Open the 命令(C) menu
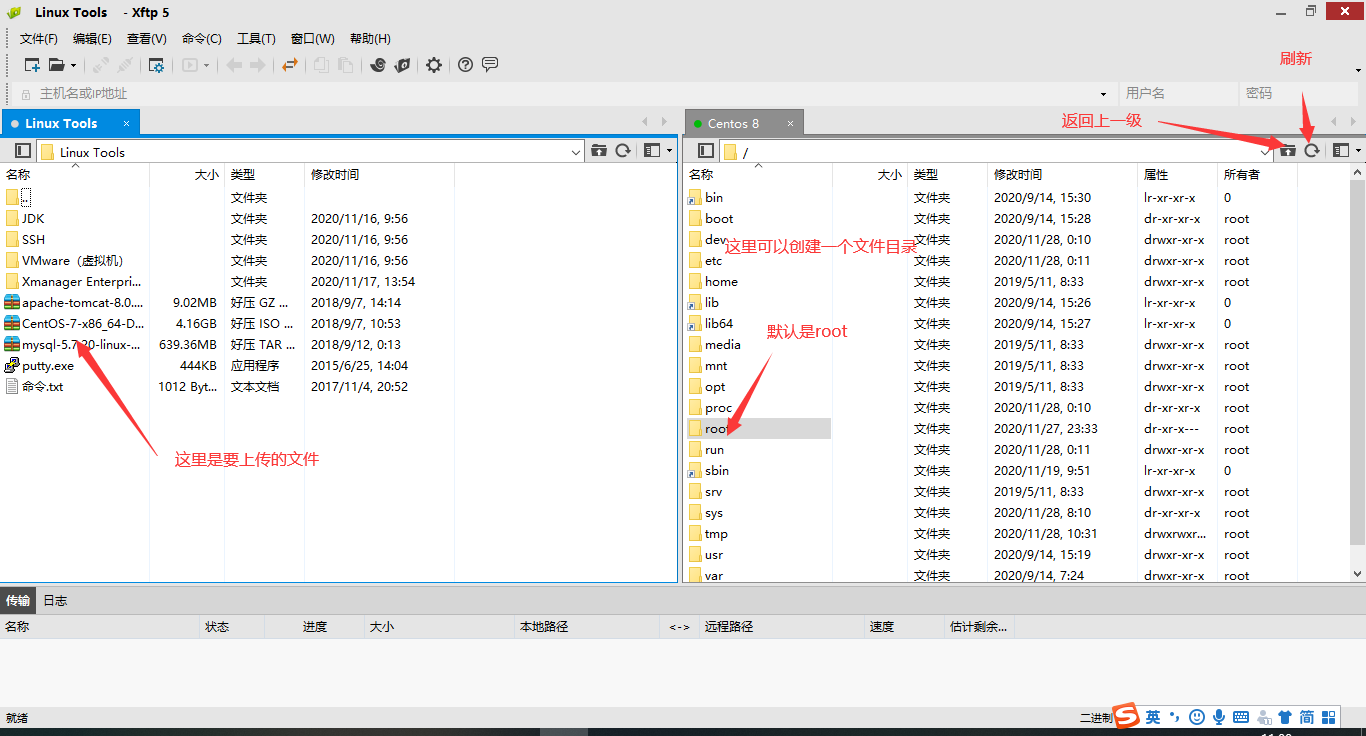The image size is (1366, 736). pos(202,39)
